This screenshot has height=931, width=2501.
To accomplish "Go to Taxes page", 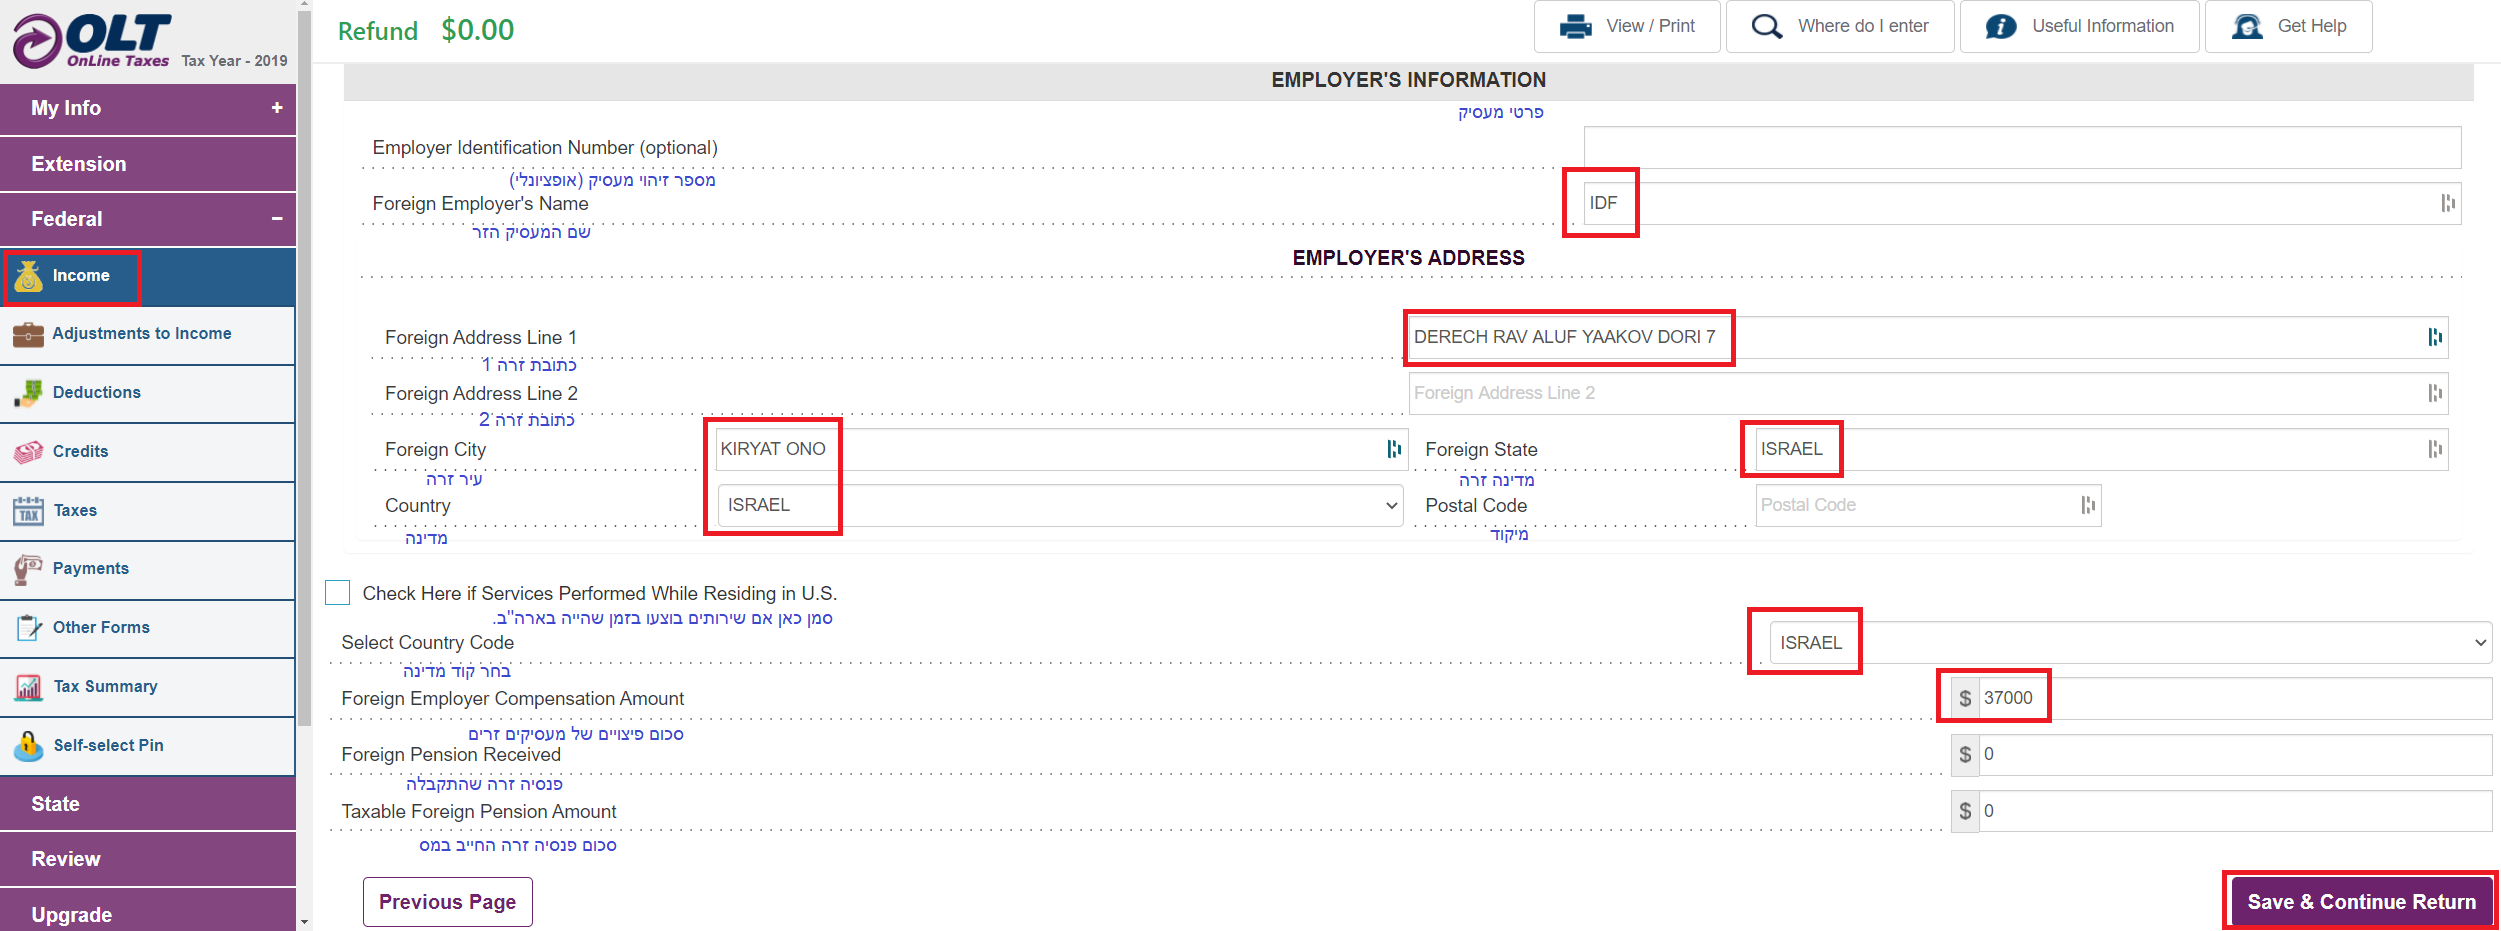I will coord(148,511).
